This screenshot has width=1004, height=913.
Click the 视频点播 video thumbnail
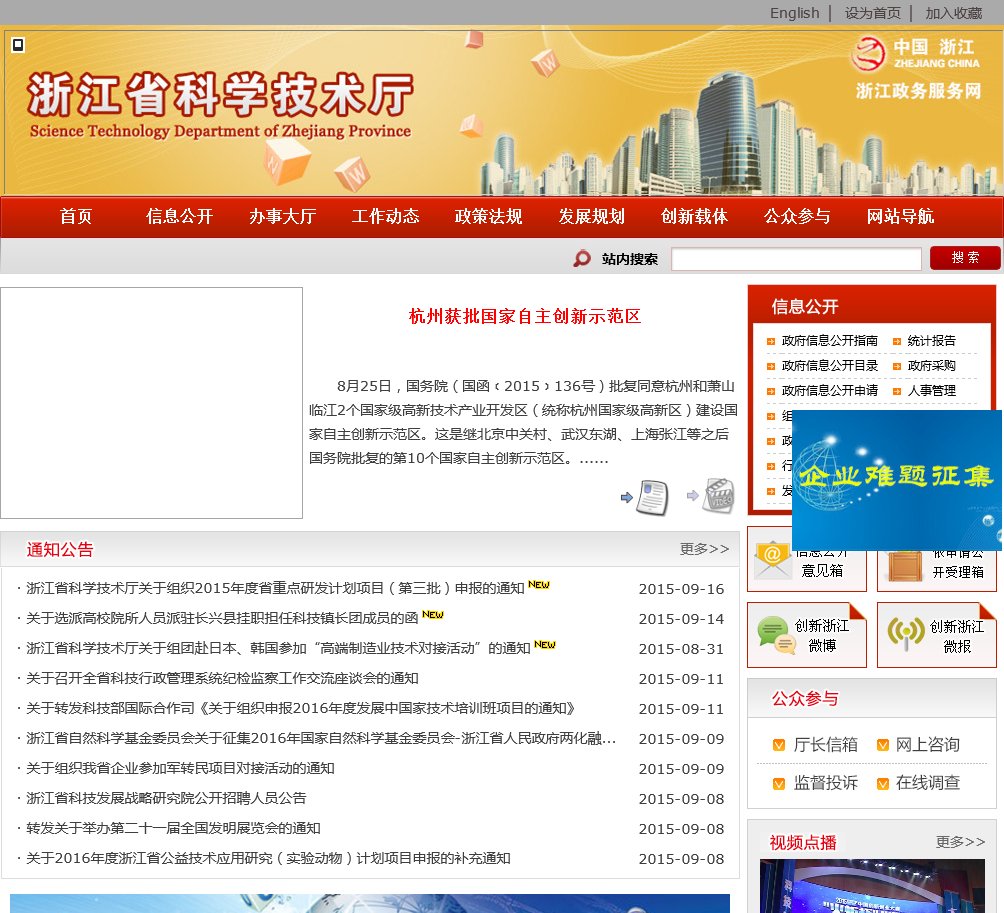(x=872, y=886)
